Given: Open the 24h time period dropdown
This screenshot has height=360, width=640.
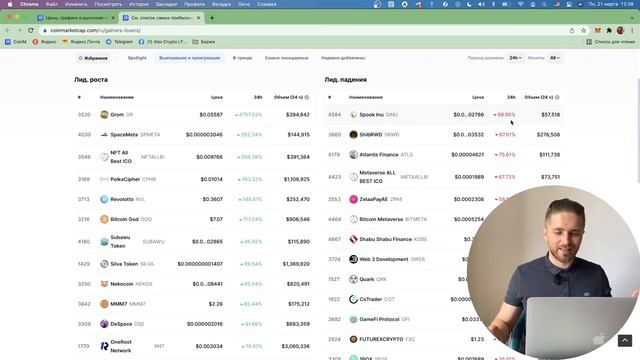Looking at the screenshot, I should (515, 58).
